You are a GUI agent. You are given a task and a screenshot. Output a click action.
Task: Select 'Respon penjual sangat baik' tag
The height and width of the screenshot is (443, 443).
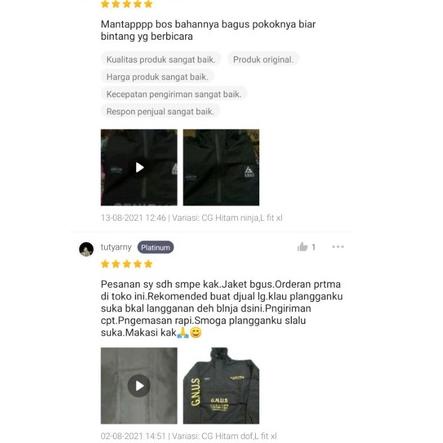tap(159, 112)
